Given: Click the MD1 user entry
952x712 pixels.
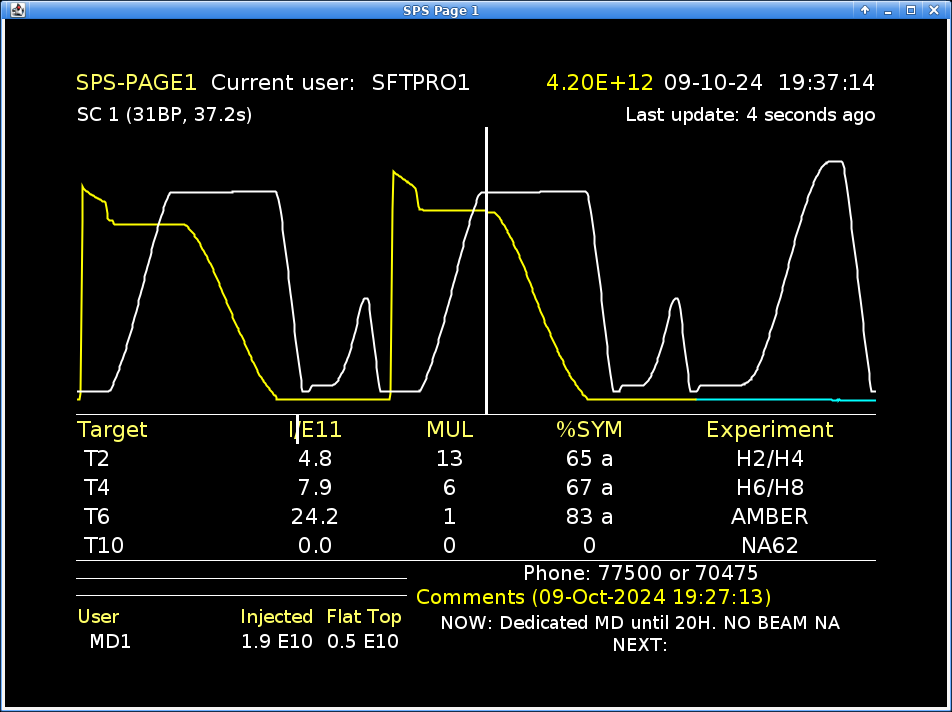Looking at the screenshot, I should (x=110, y=642).
